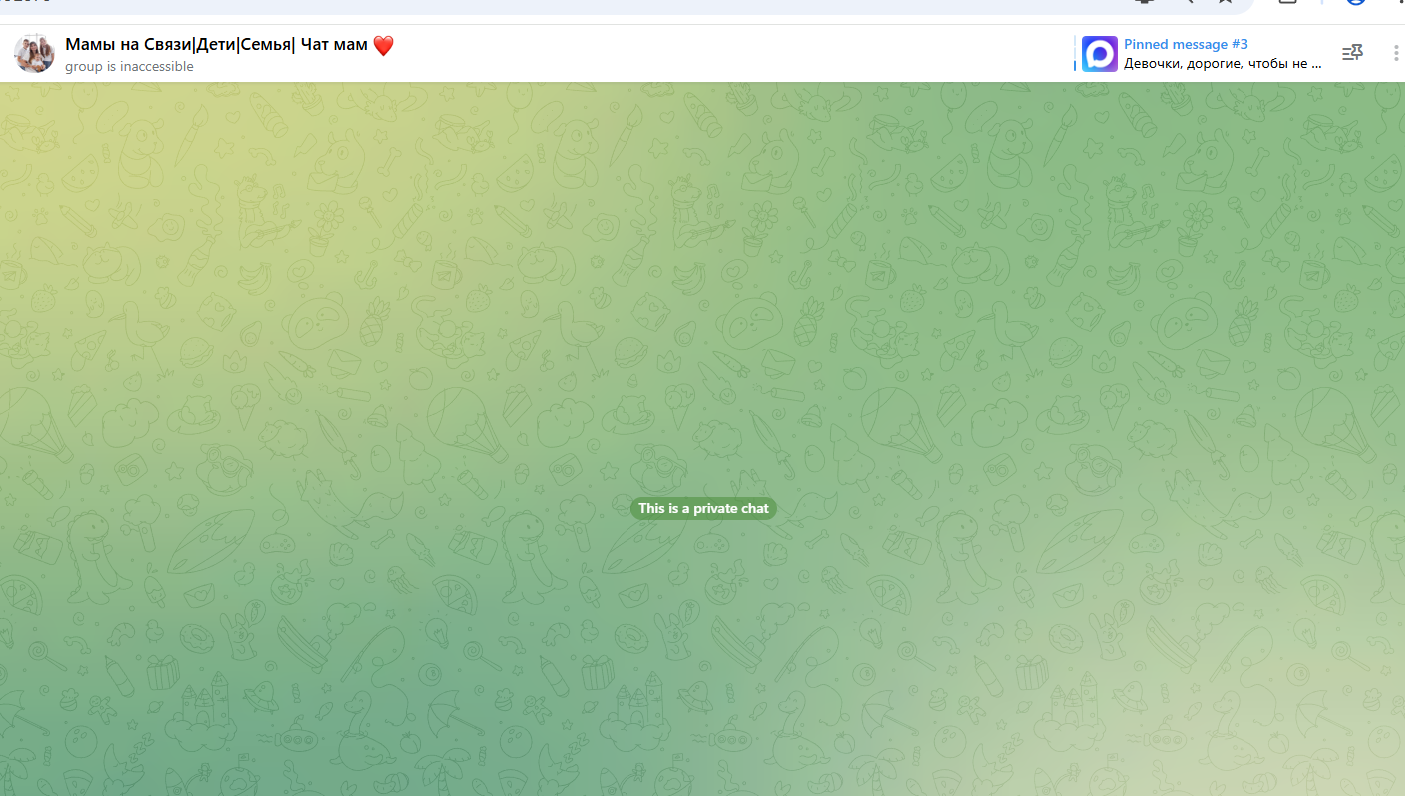Click the 'This is a private chat' badge
The height and width of the screenshot is (796, 1405).
point(703,508)
